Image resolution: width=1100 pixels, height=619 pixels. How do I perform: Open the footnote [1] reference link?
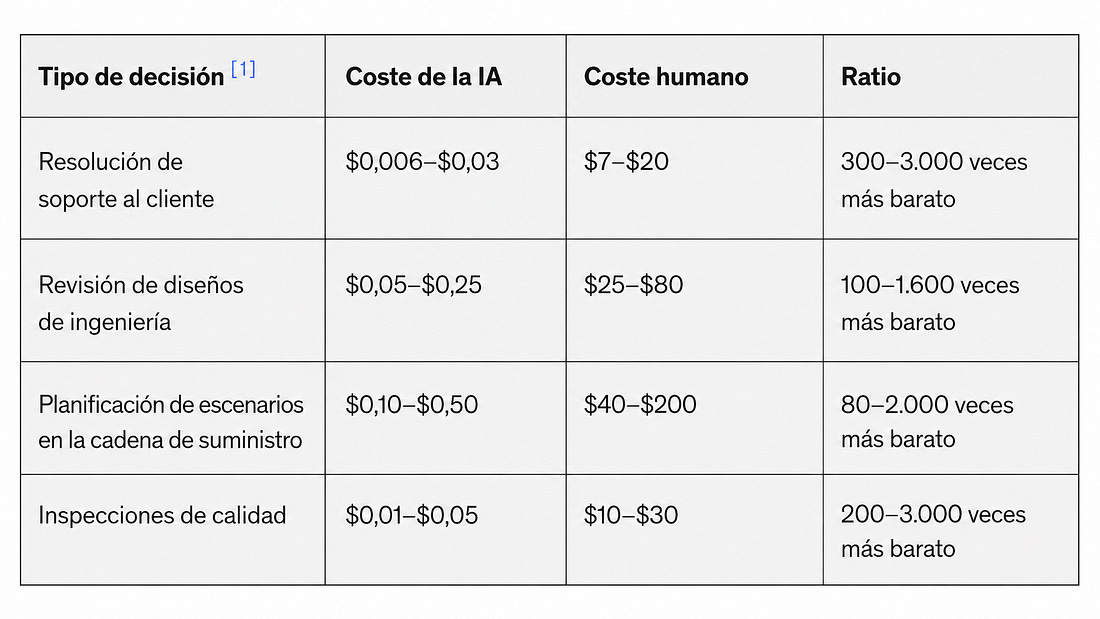243,69
